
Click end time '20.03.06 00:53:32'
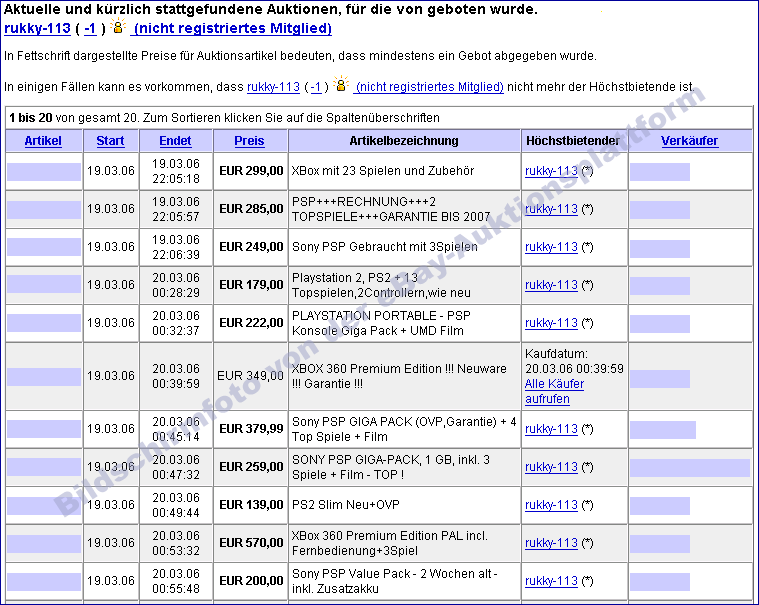pos(176,543)
